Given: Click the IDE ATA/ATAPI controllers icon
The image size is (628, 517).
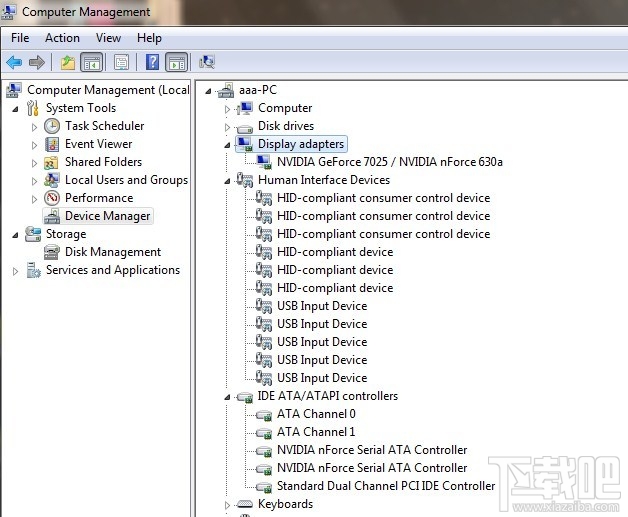Looking at the screenshot, I should (245, 396).
